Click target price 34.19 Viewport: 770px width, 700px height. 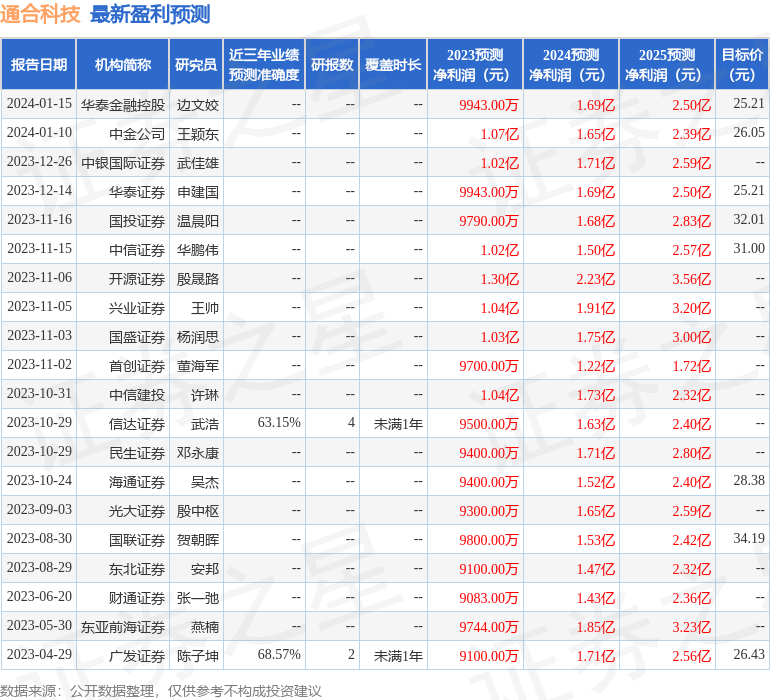click(x=749, y=538)
